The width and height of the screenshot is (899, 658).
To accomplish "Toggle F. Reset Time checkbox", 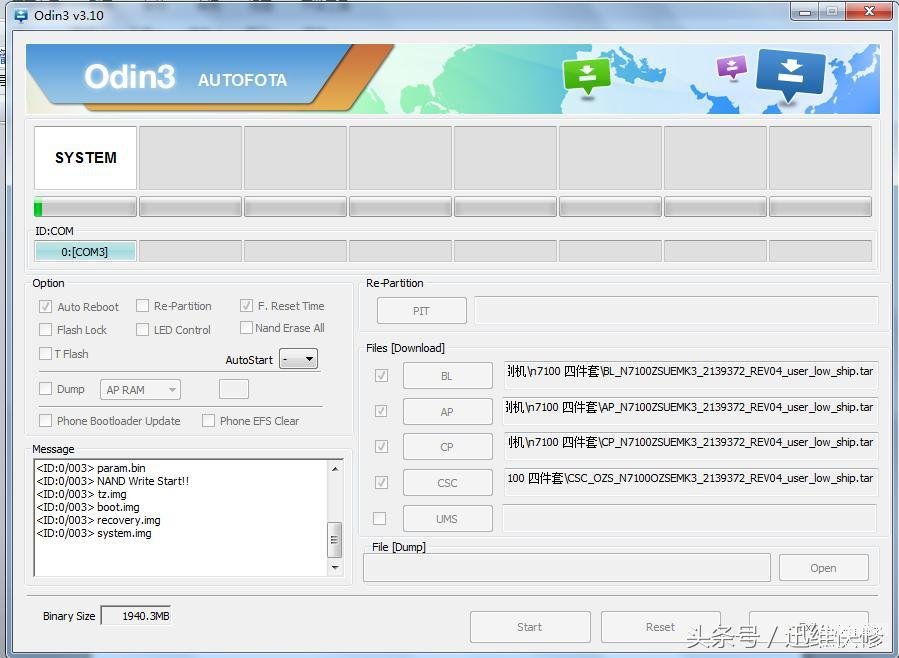I will 247,306.
